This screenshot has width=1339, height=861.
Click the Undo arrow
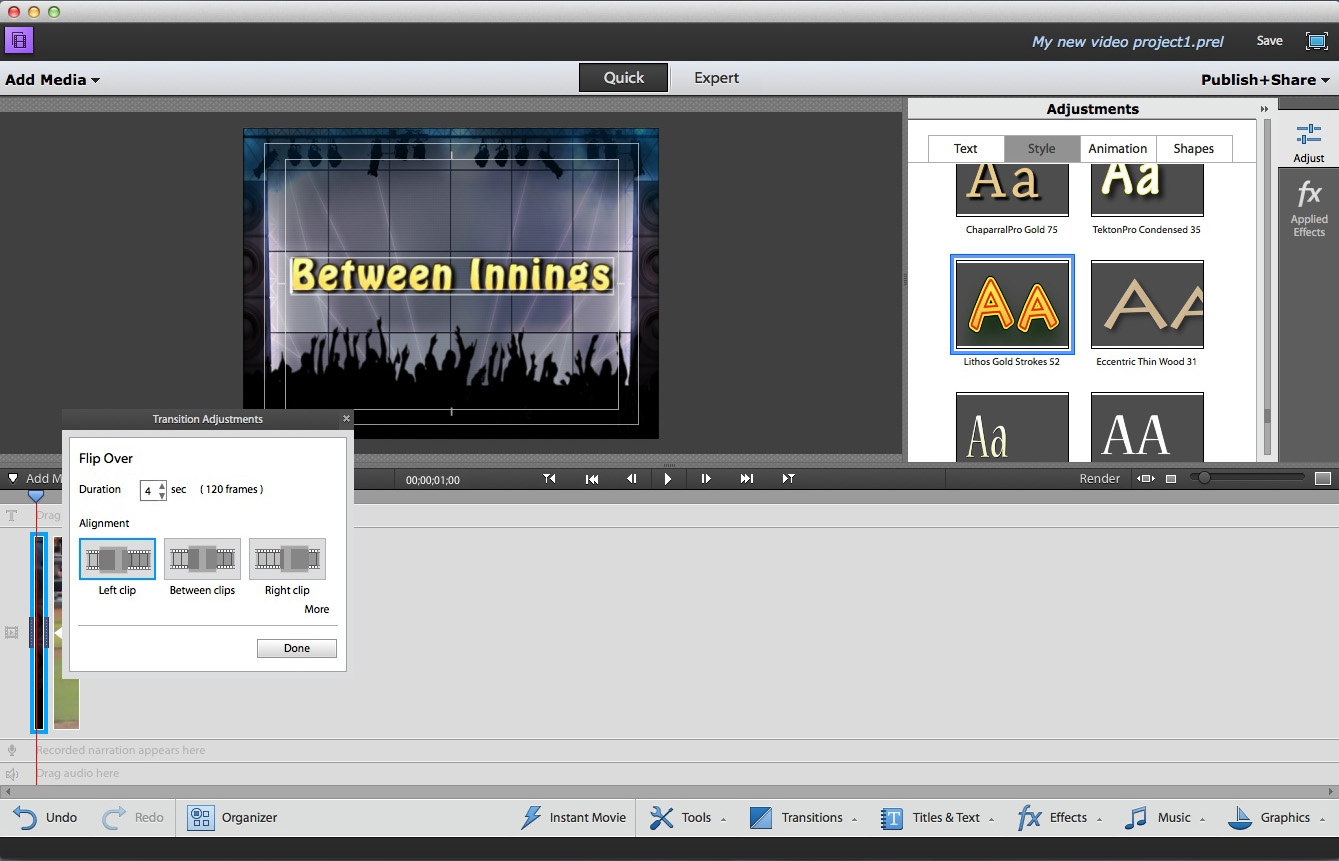tap(25, 817)
